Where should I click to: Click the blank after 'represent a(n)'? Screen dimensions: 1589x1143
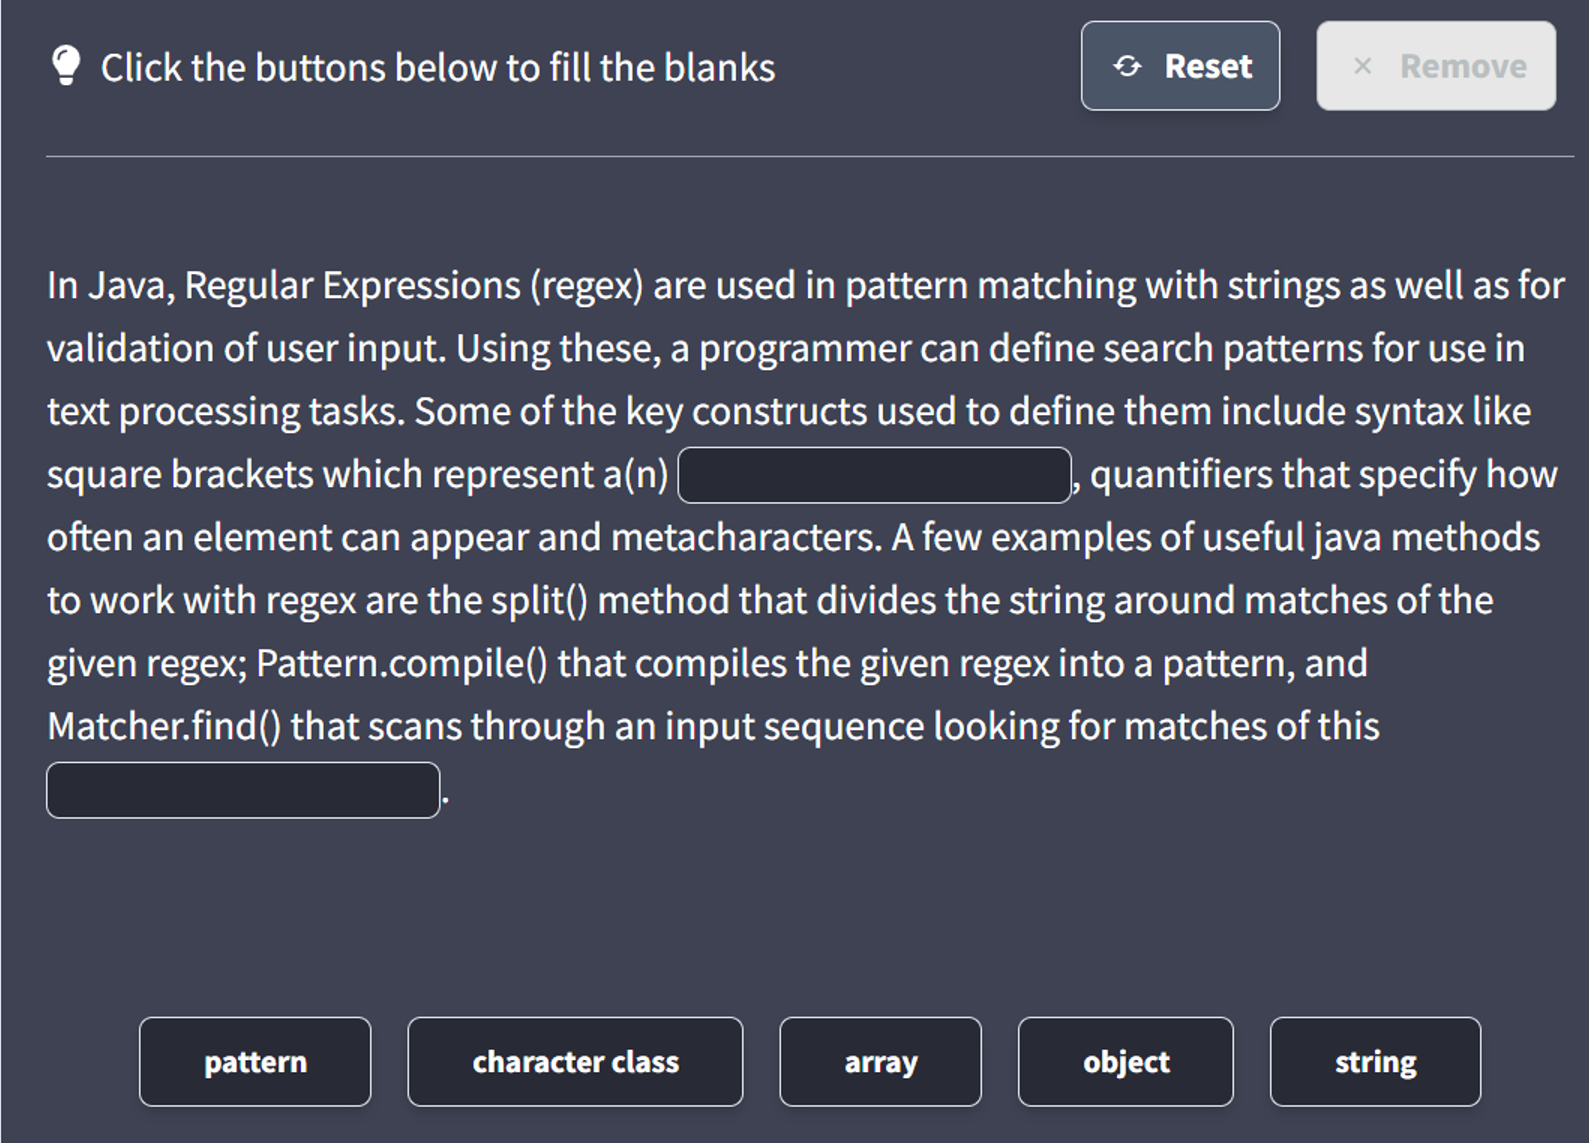coord(875,475)
